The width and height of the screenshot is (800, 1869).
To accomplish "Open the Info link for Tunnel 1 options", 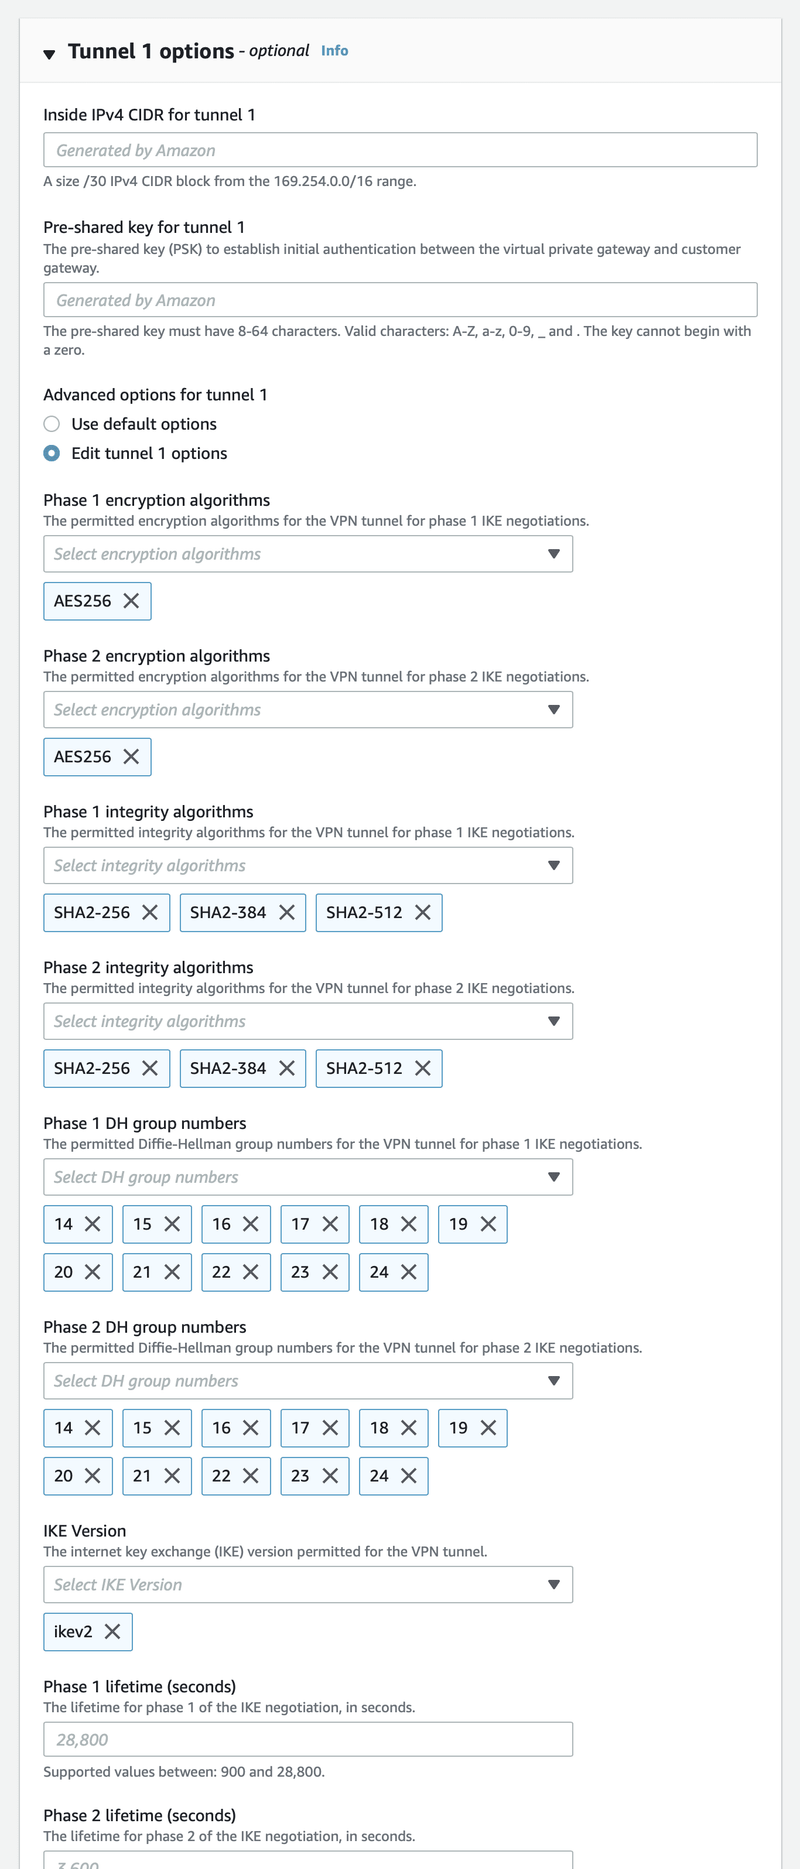I will [334, 51].
